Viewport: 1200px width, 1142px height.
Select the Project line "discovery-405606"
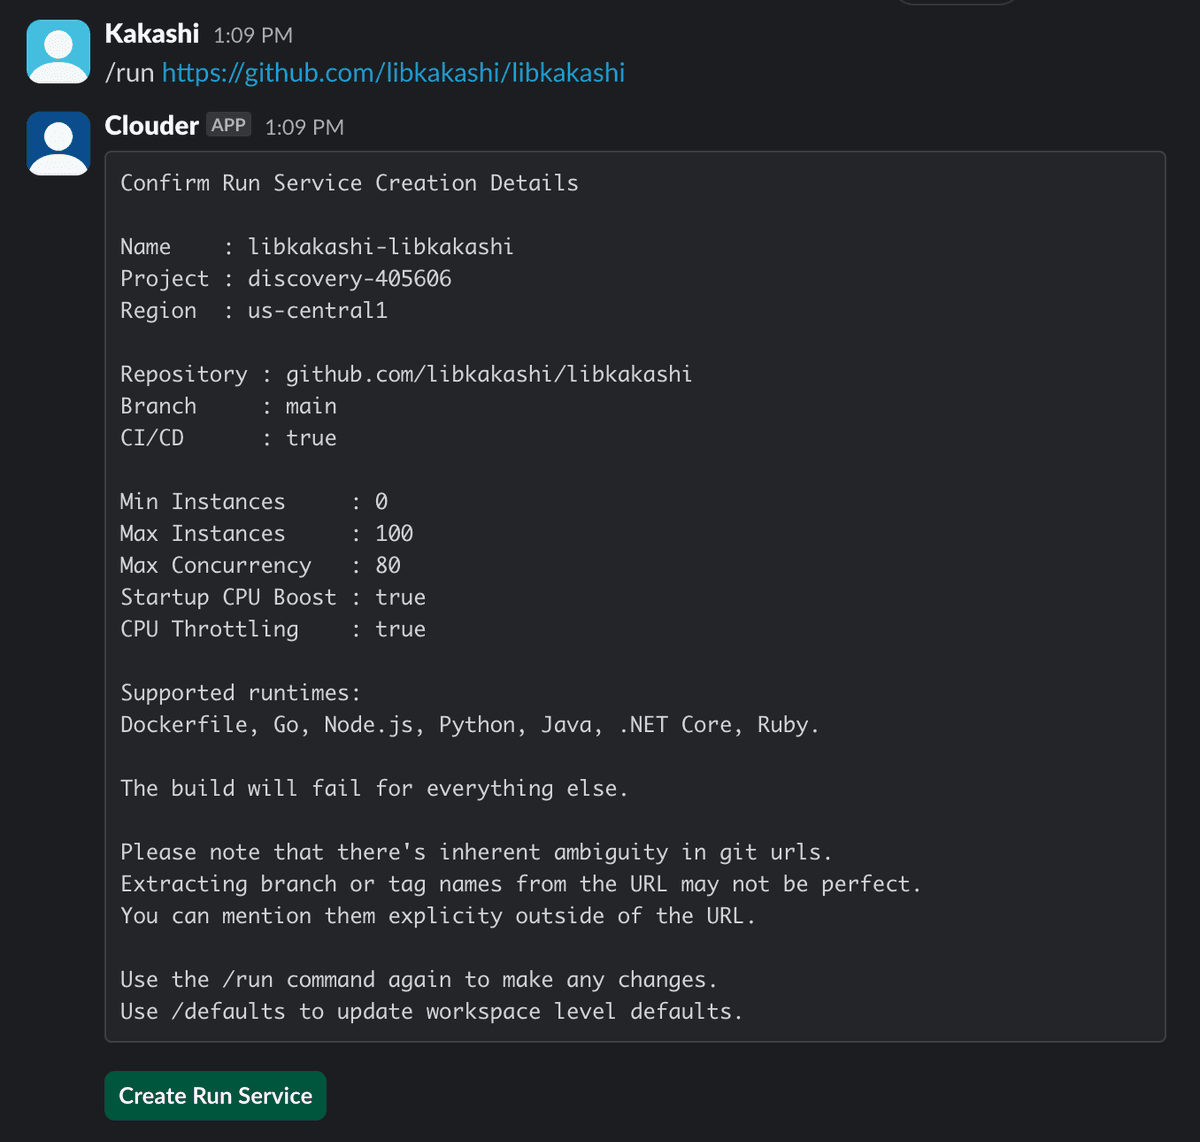click(x=286, y=279)
